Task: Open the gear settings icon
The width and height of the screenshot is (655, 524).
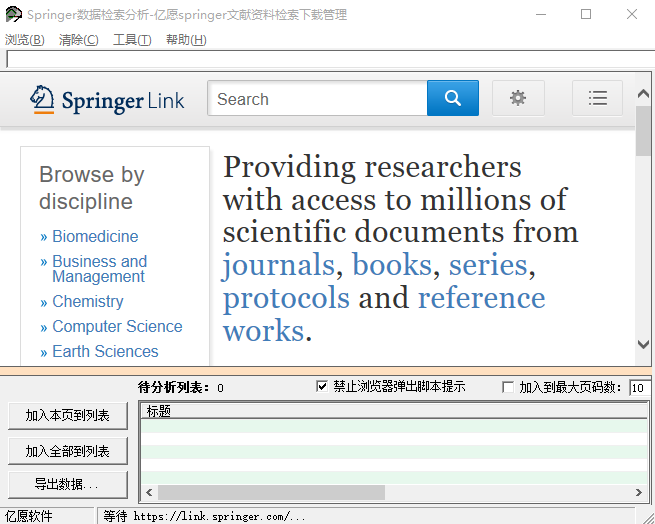Action: coord(518,98)
